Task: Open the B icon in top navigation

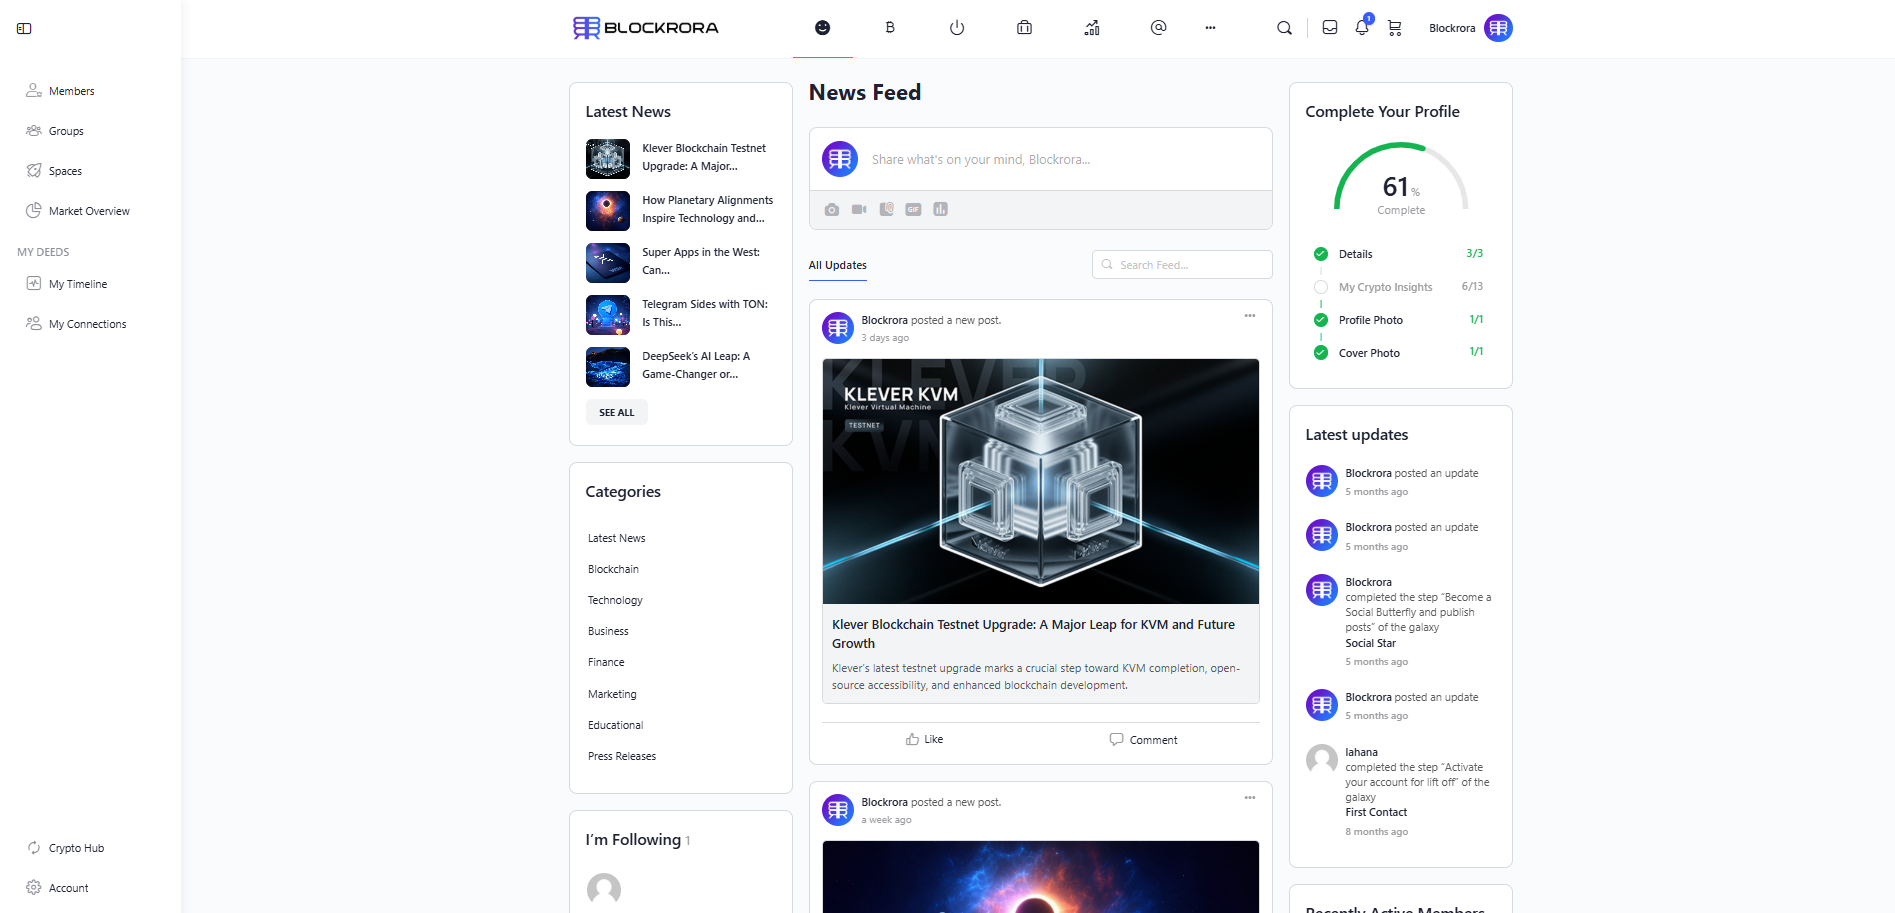Action: coord(890,28)
